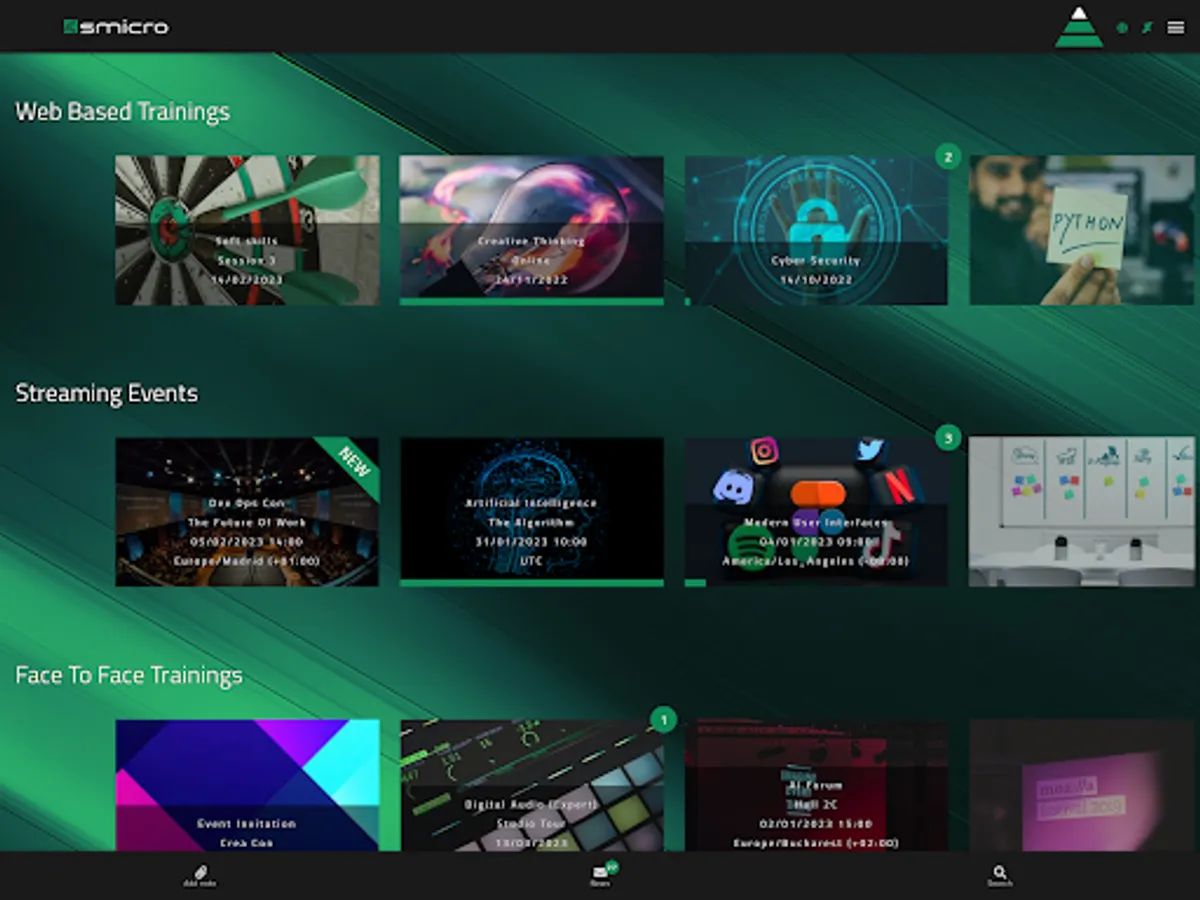This screenshot has height=900, width=1200.
Task: Click the NEW ribbon on One Ops Con
Action: pyautogui.click(x=352, y=465)
